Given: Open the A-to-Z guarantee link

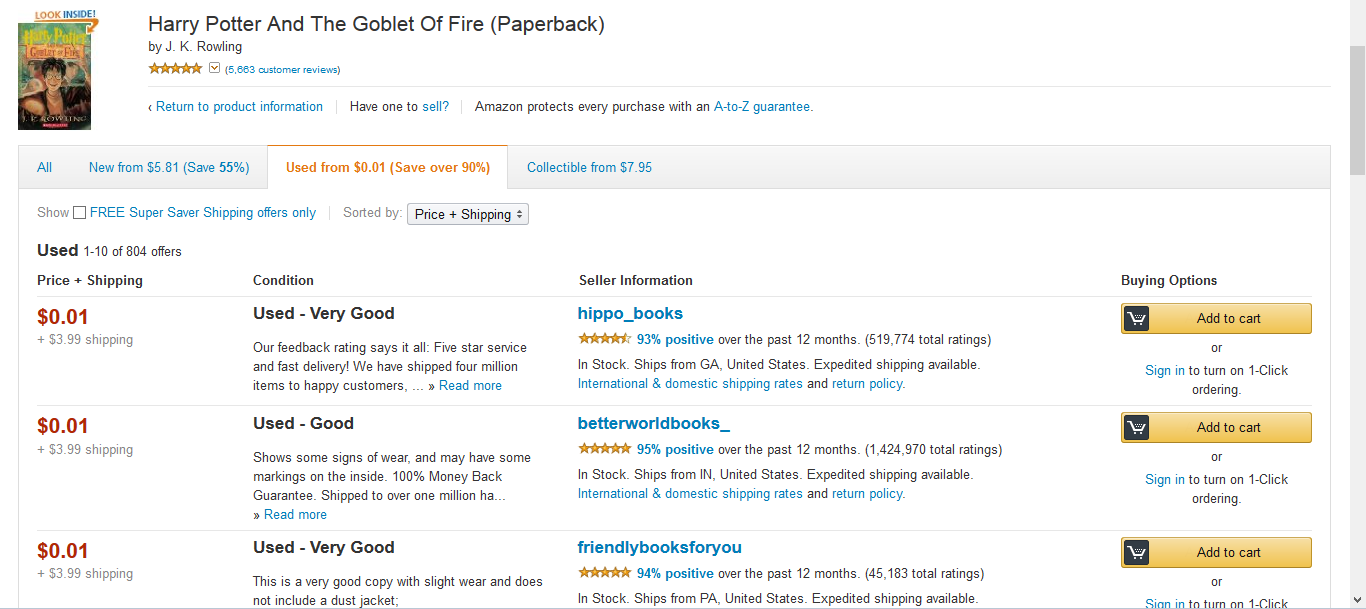Looking at the screenshot, I should coord(762,106).
